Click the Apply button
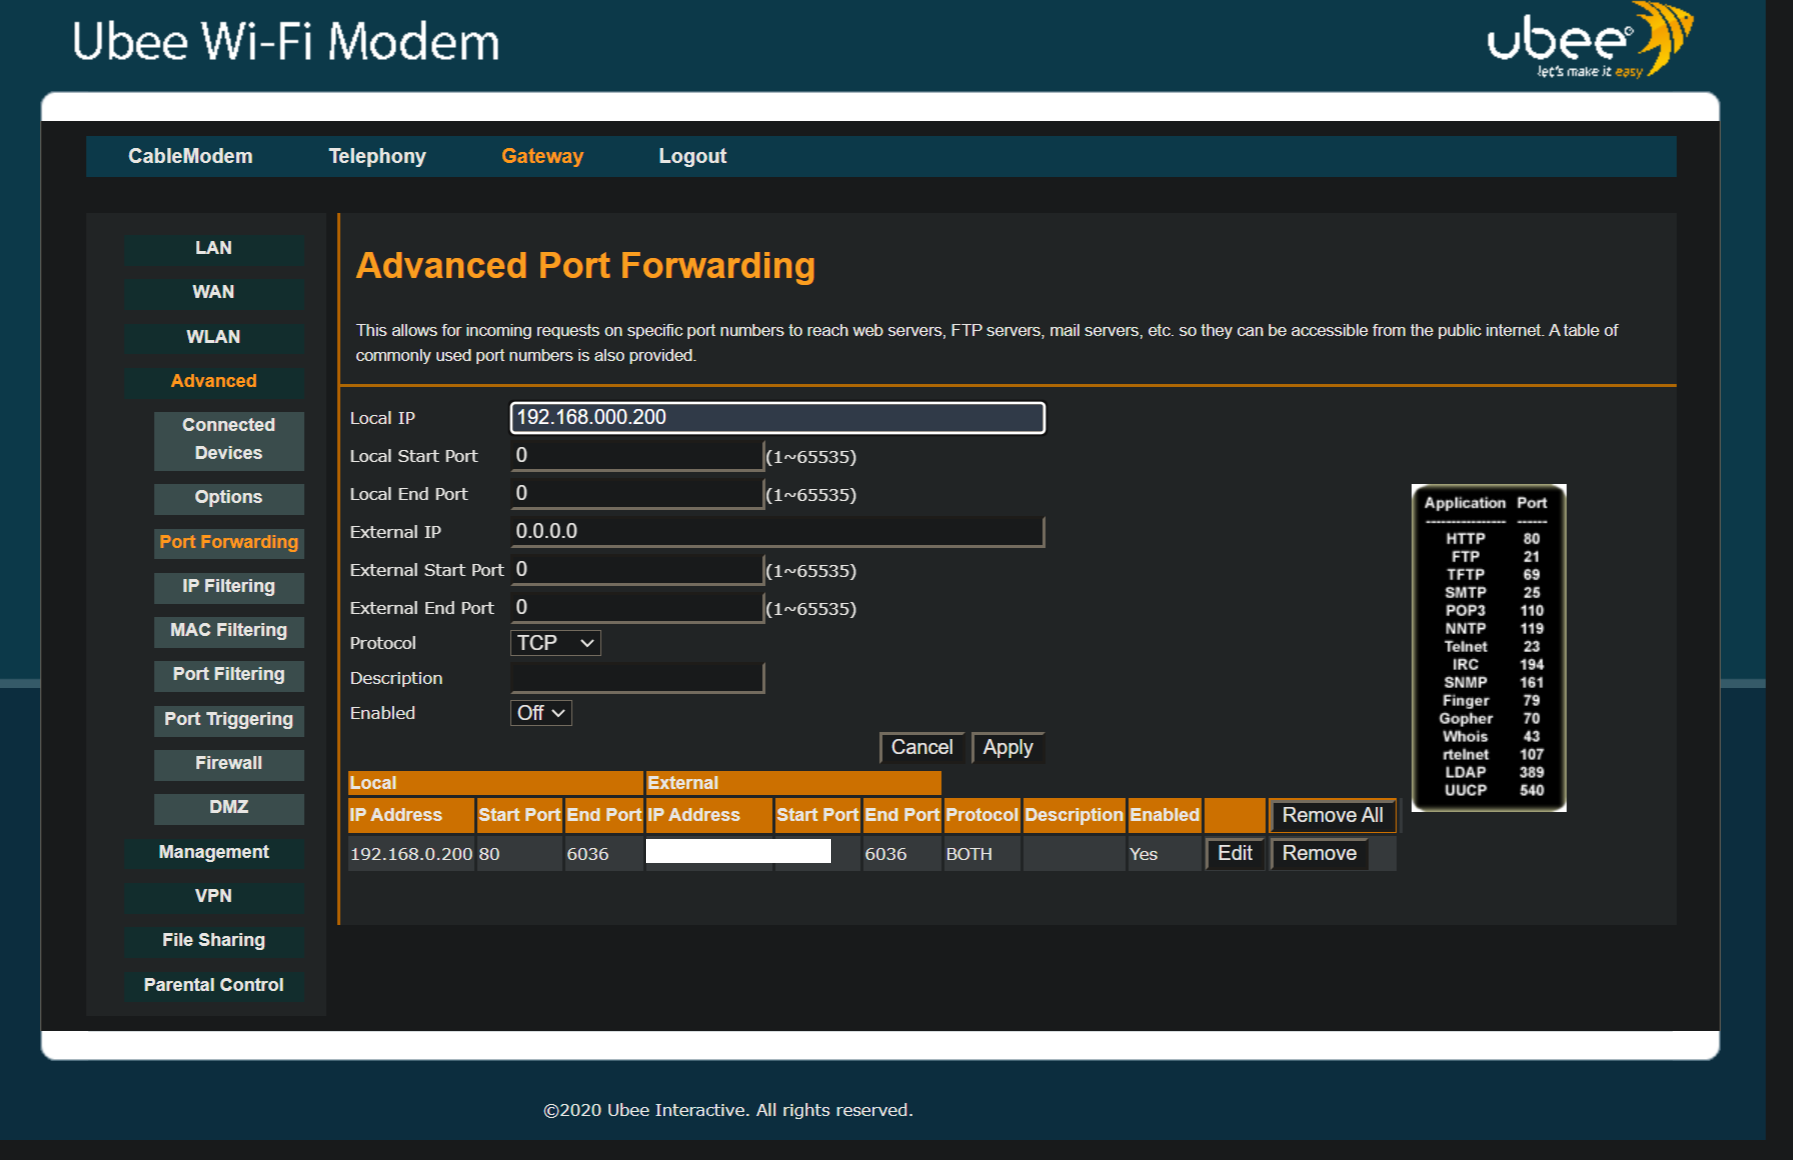 (1008, 748)
